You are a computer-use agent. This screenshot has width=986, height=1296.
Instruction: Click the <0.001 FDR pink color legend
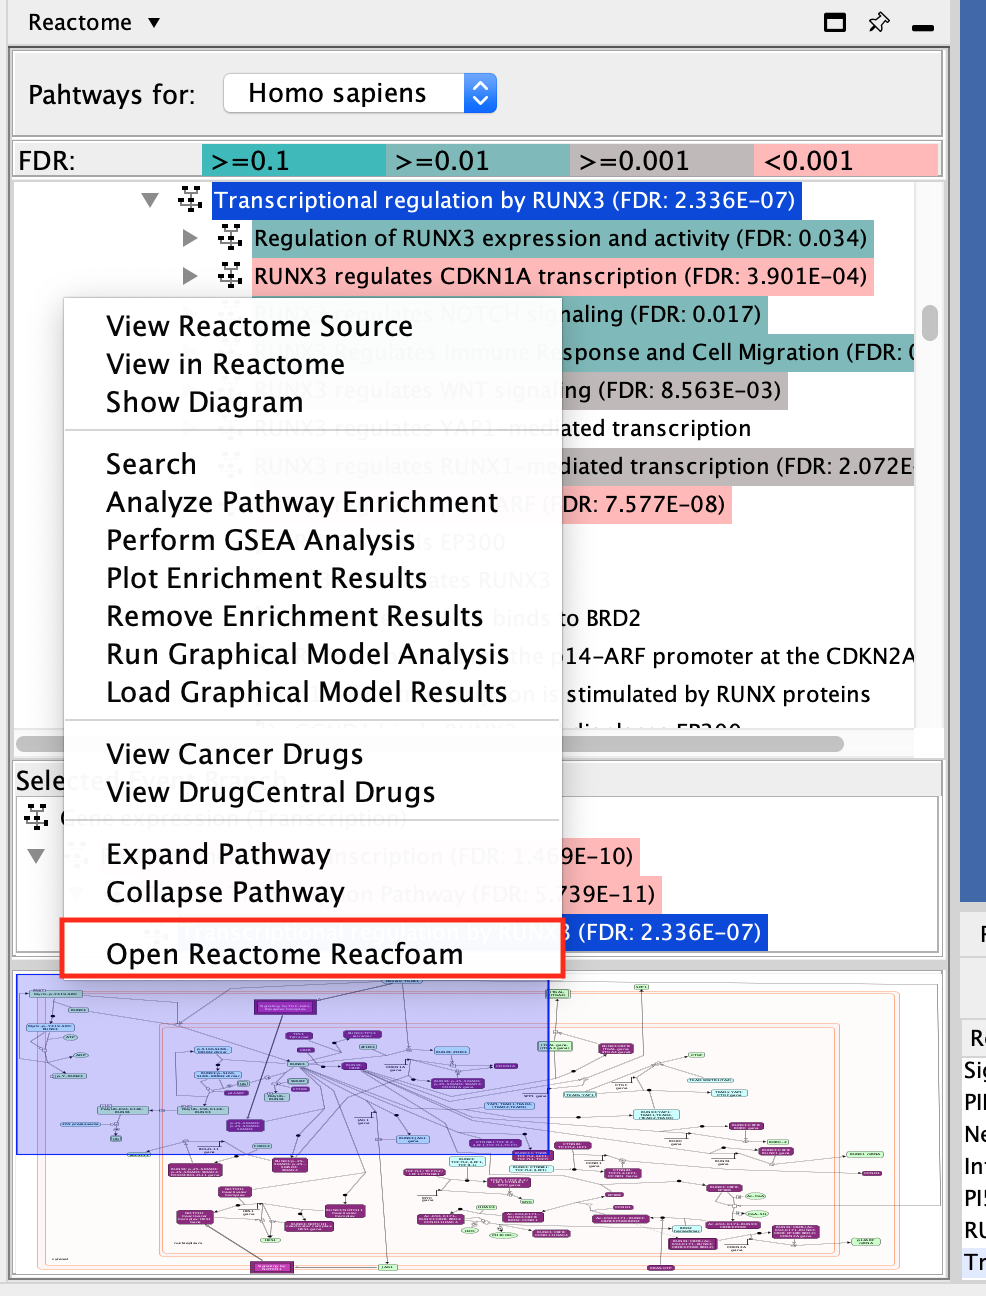pos(845,161)
